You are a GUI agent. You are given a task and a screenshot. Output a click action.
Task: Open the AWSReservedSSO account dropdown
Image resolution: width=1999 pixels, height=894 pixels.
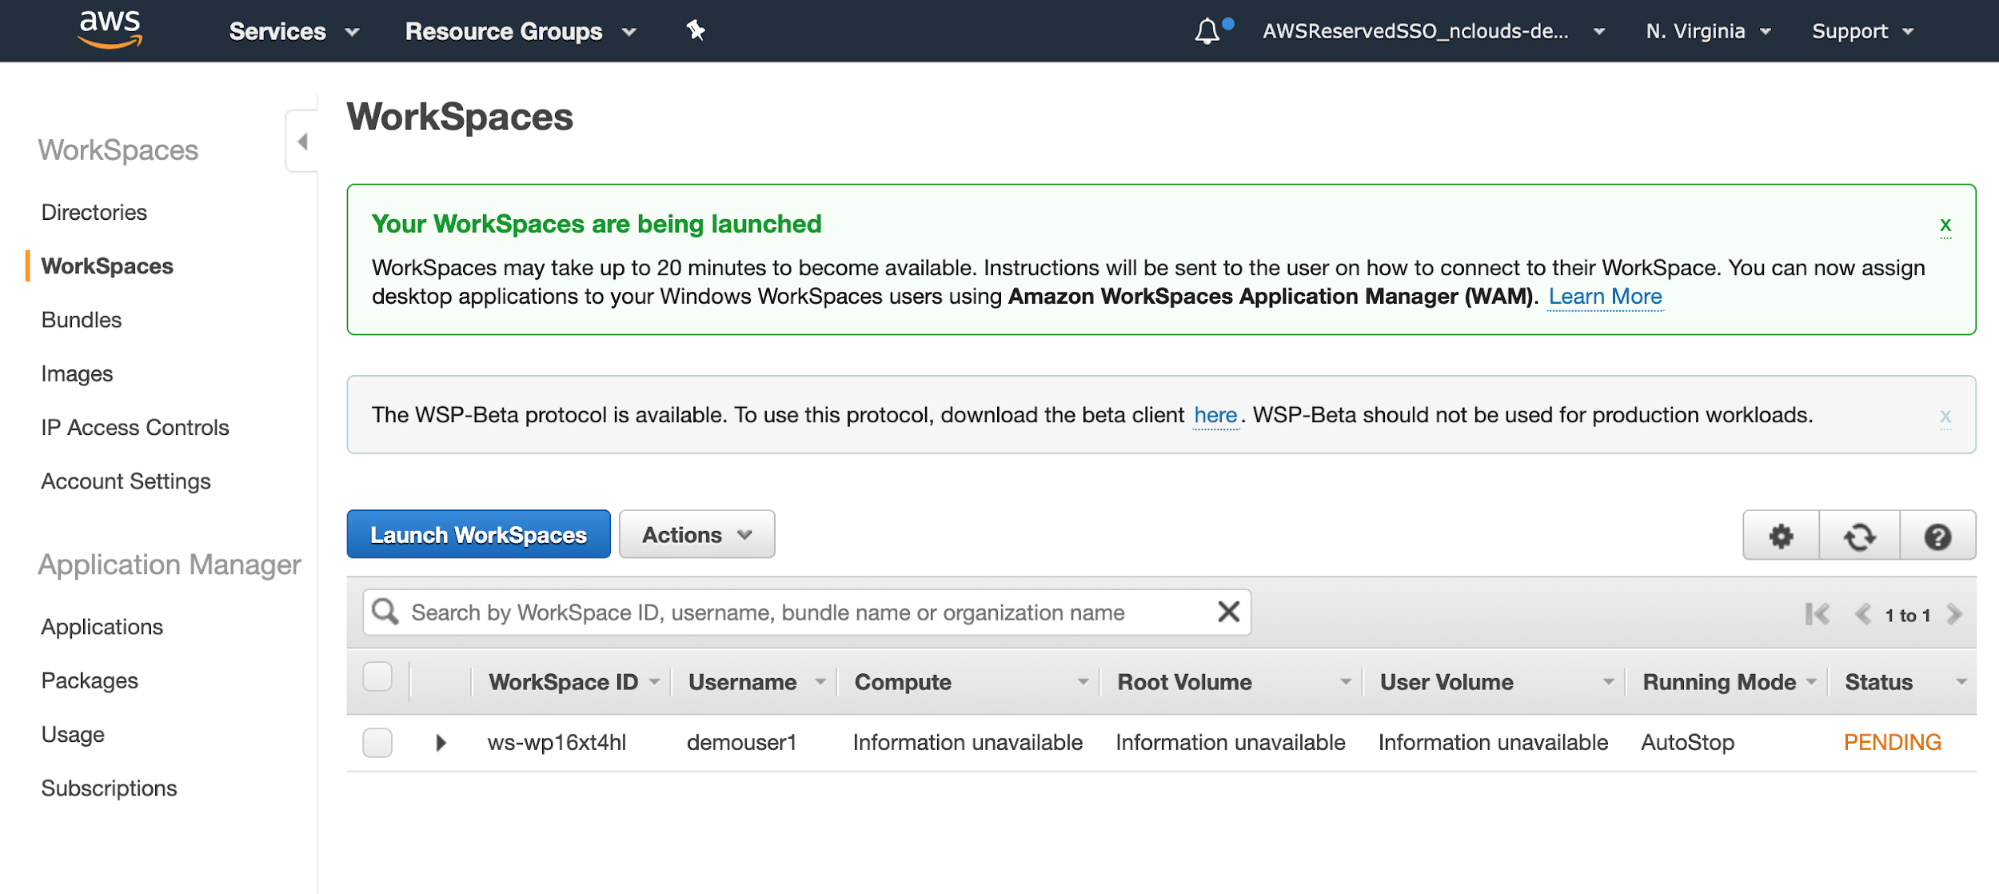[x=1433, y=31]
